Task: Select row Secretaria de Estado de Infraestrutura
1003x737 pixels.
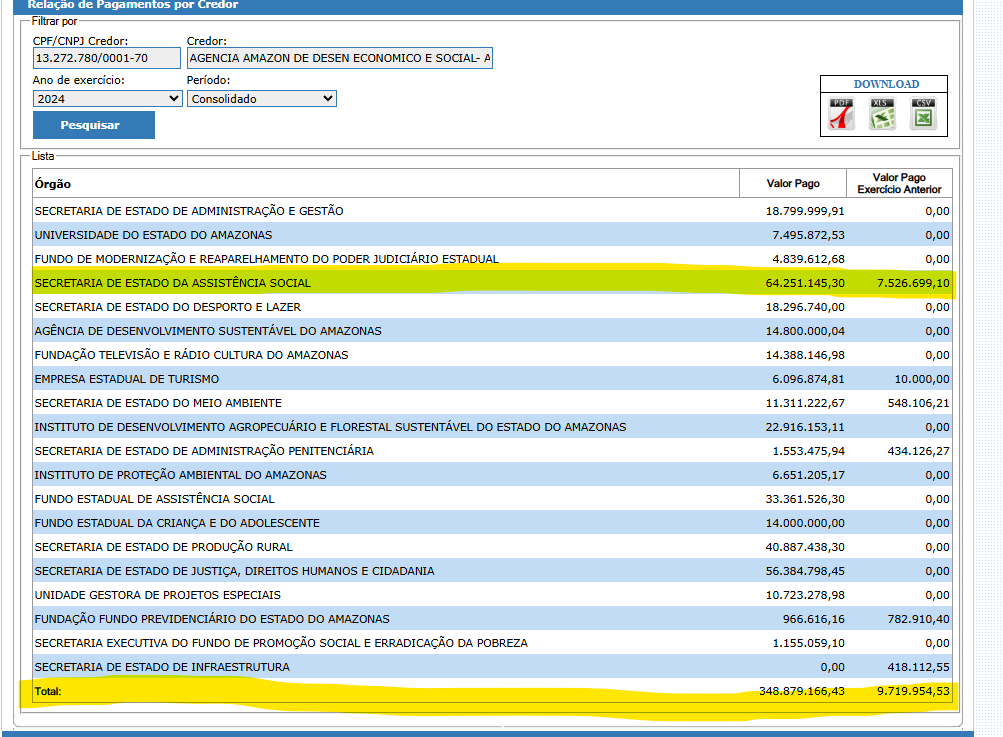Action: [x=492, y=667]
